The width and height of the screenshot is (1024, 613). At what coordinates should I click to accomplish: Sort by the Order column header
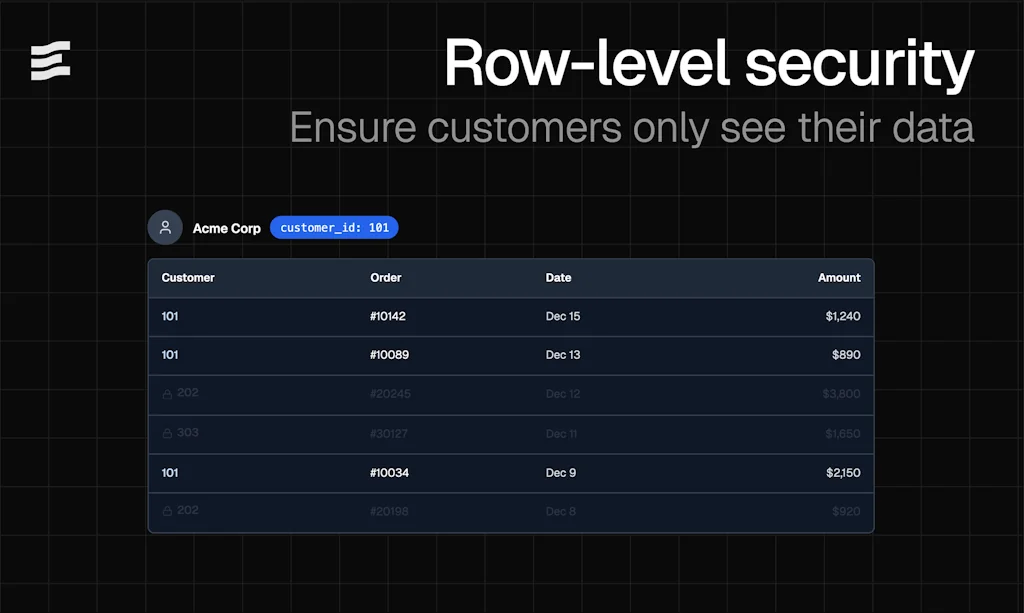(385, 277)
